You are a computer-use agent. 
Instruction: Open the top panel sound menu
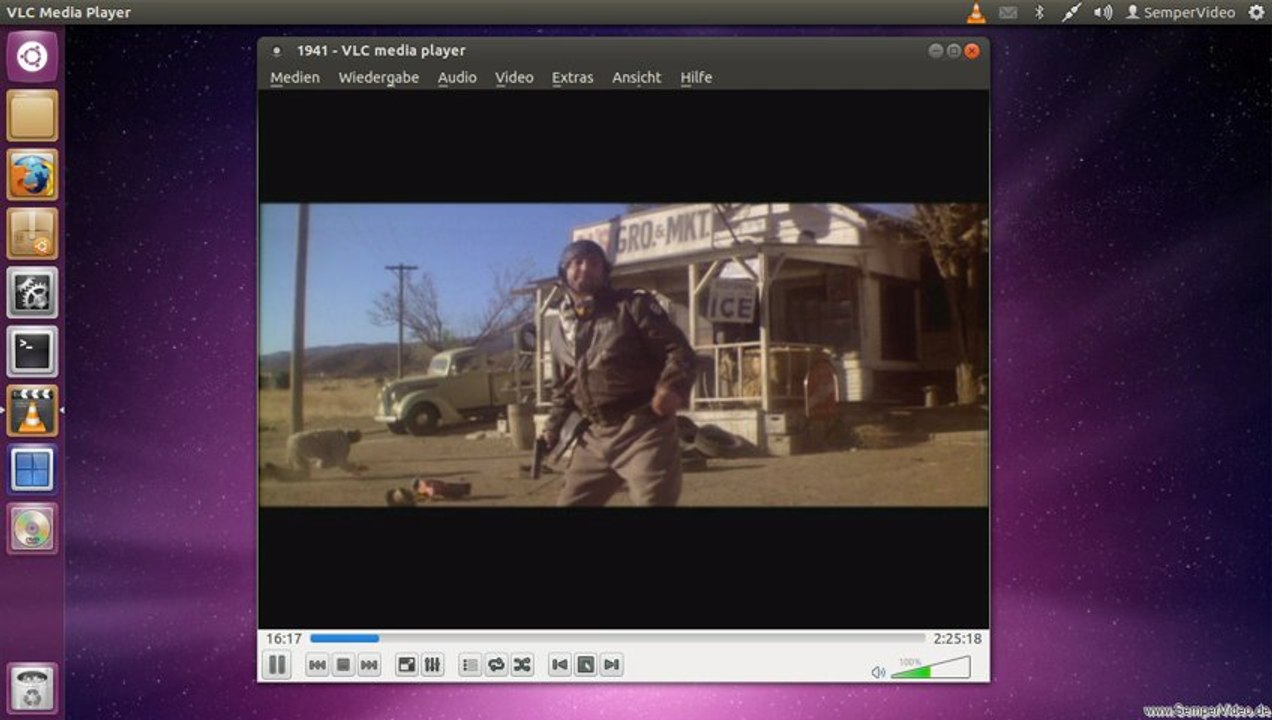click(x=1103, y=13)
